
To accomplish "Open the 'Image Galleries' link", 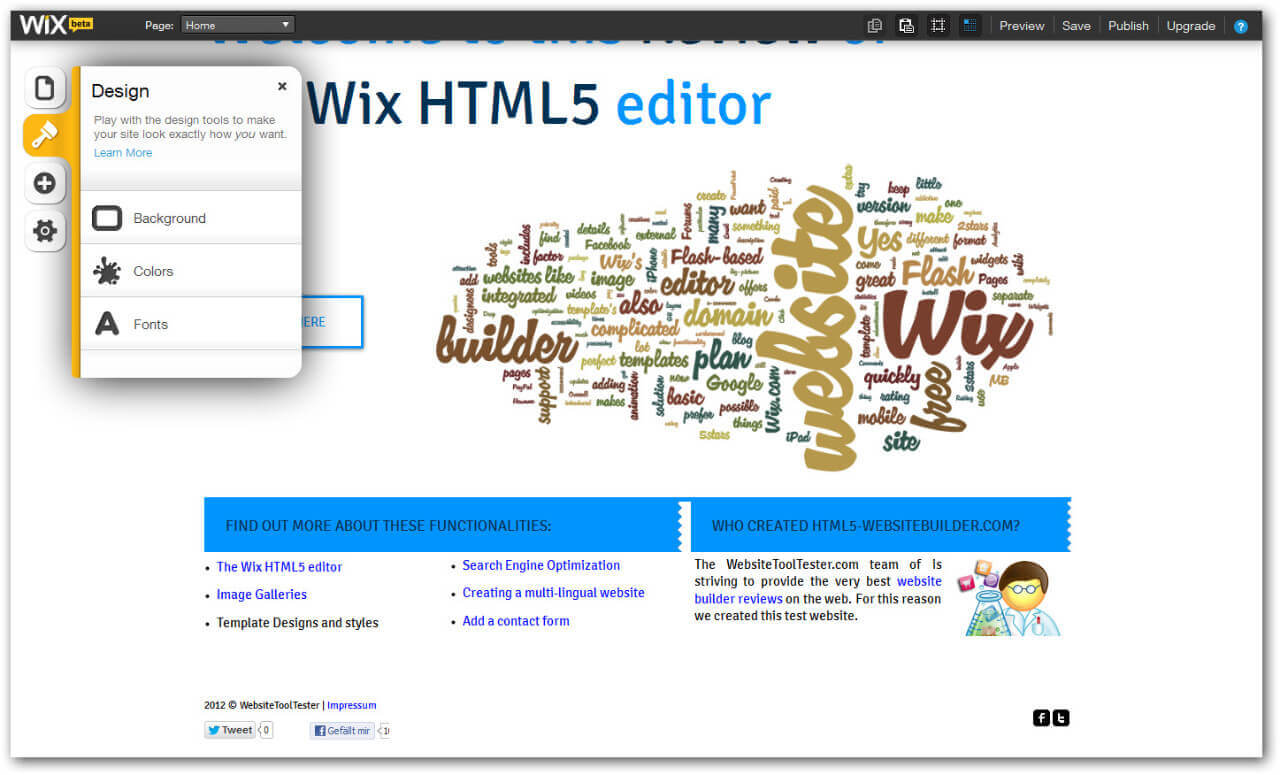I will (x=262, y=595).
